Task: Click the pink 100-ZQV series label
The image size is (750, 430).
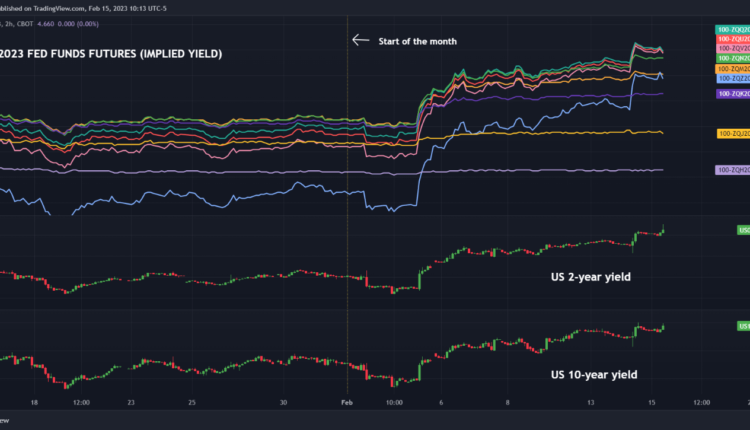Action: click(732, 48)
